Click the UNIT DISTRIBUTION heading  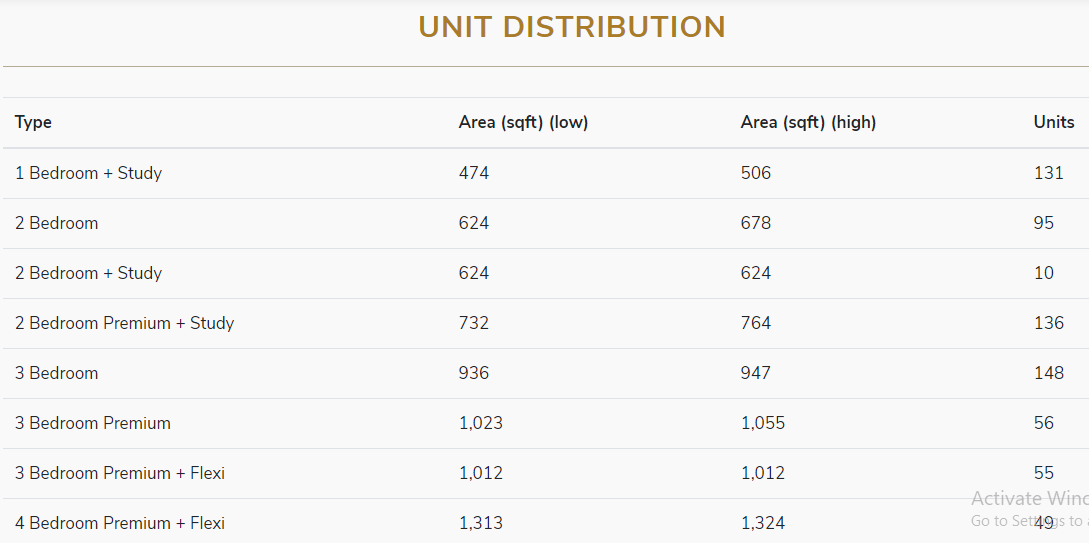pyautogui.click(x=572, y=27)
